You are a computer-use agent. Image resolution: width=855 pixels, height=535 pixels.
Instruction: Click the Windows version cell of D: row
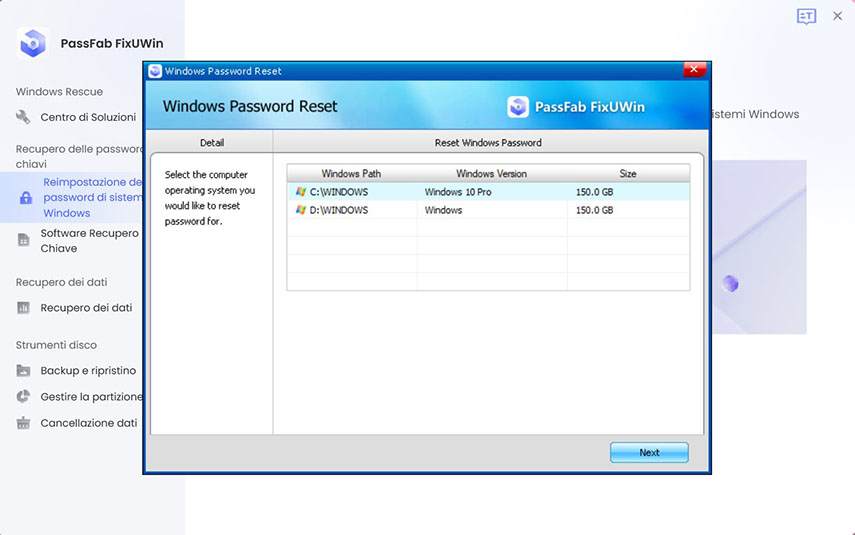pyautogui.click(x=443, y=210)
